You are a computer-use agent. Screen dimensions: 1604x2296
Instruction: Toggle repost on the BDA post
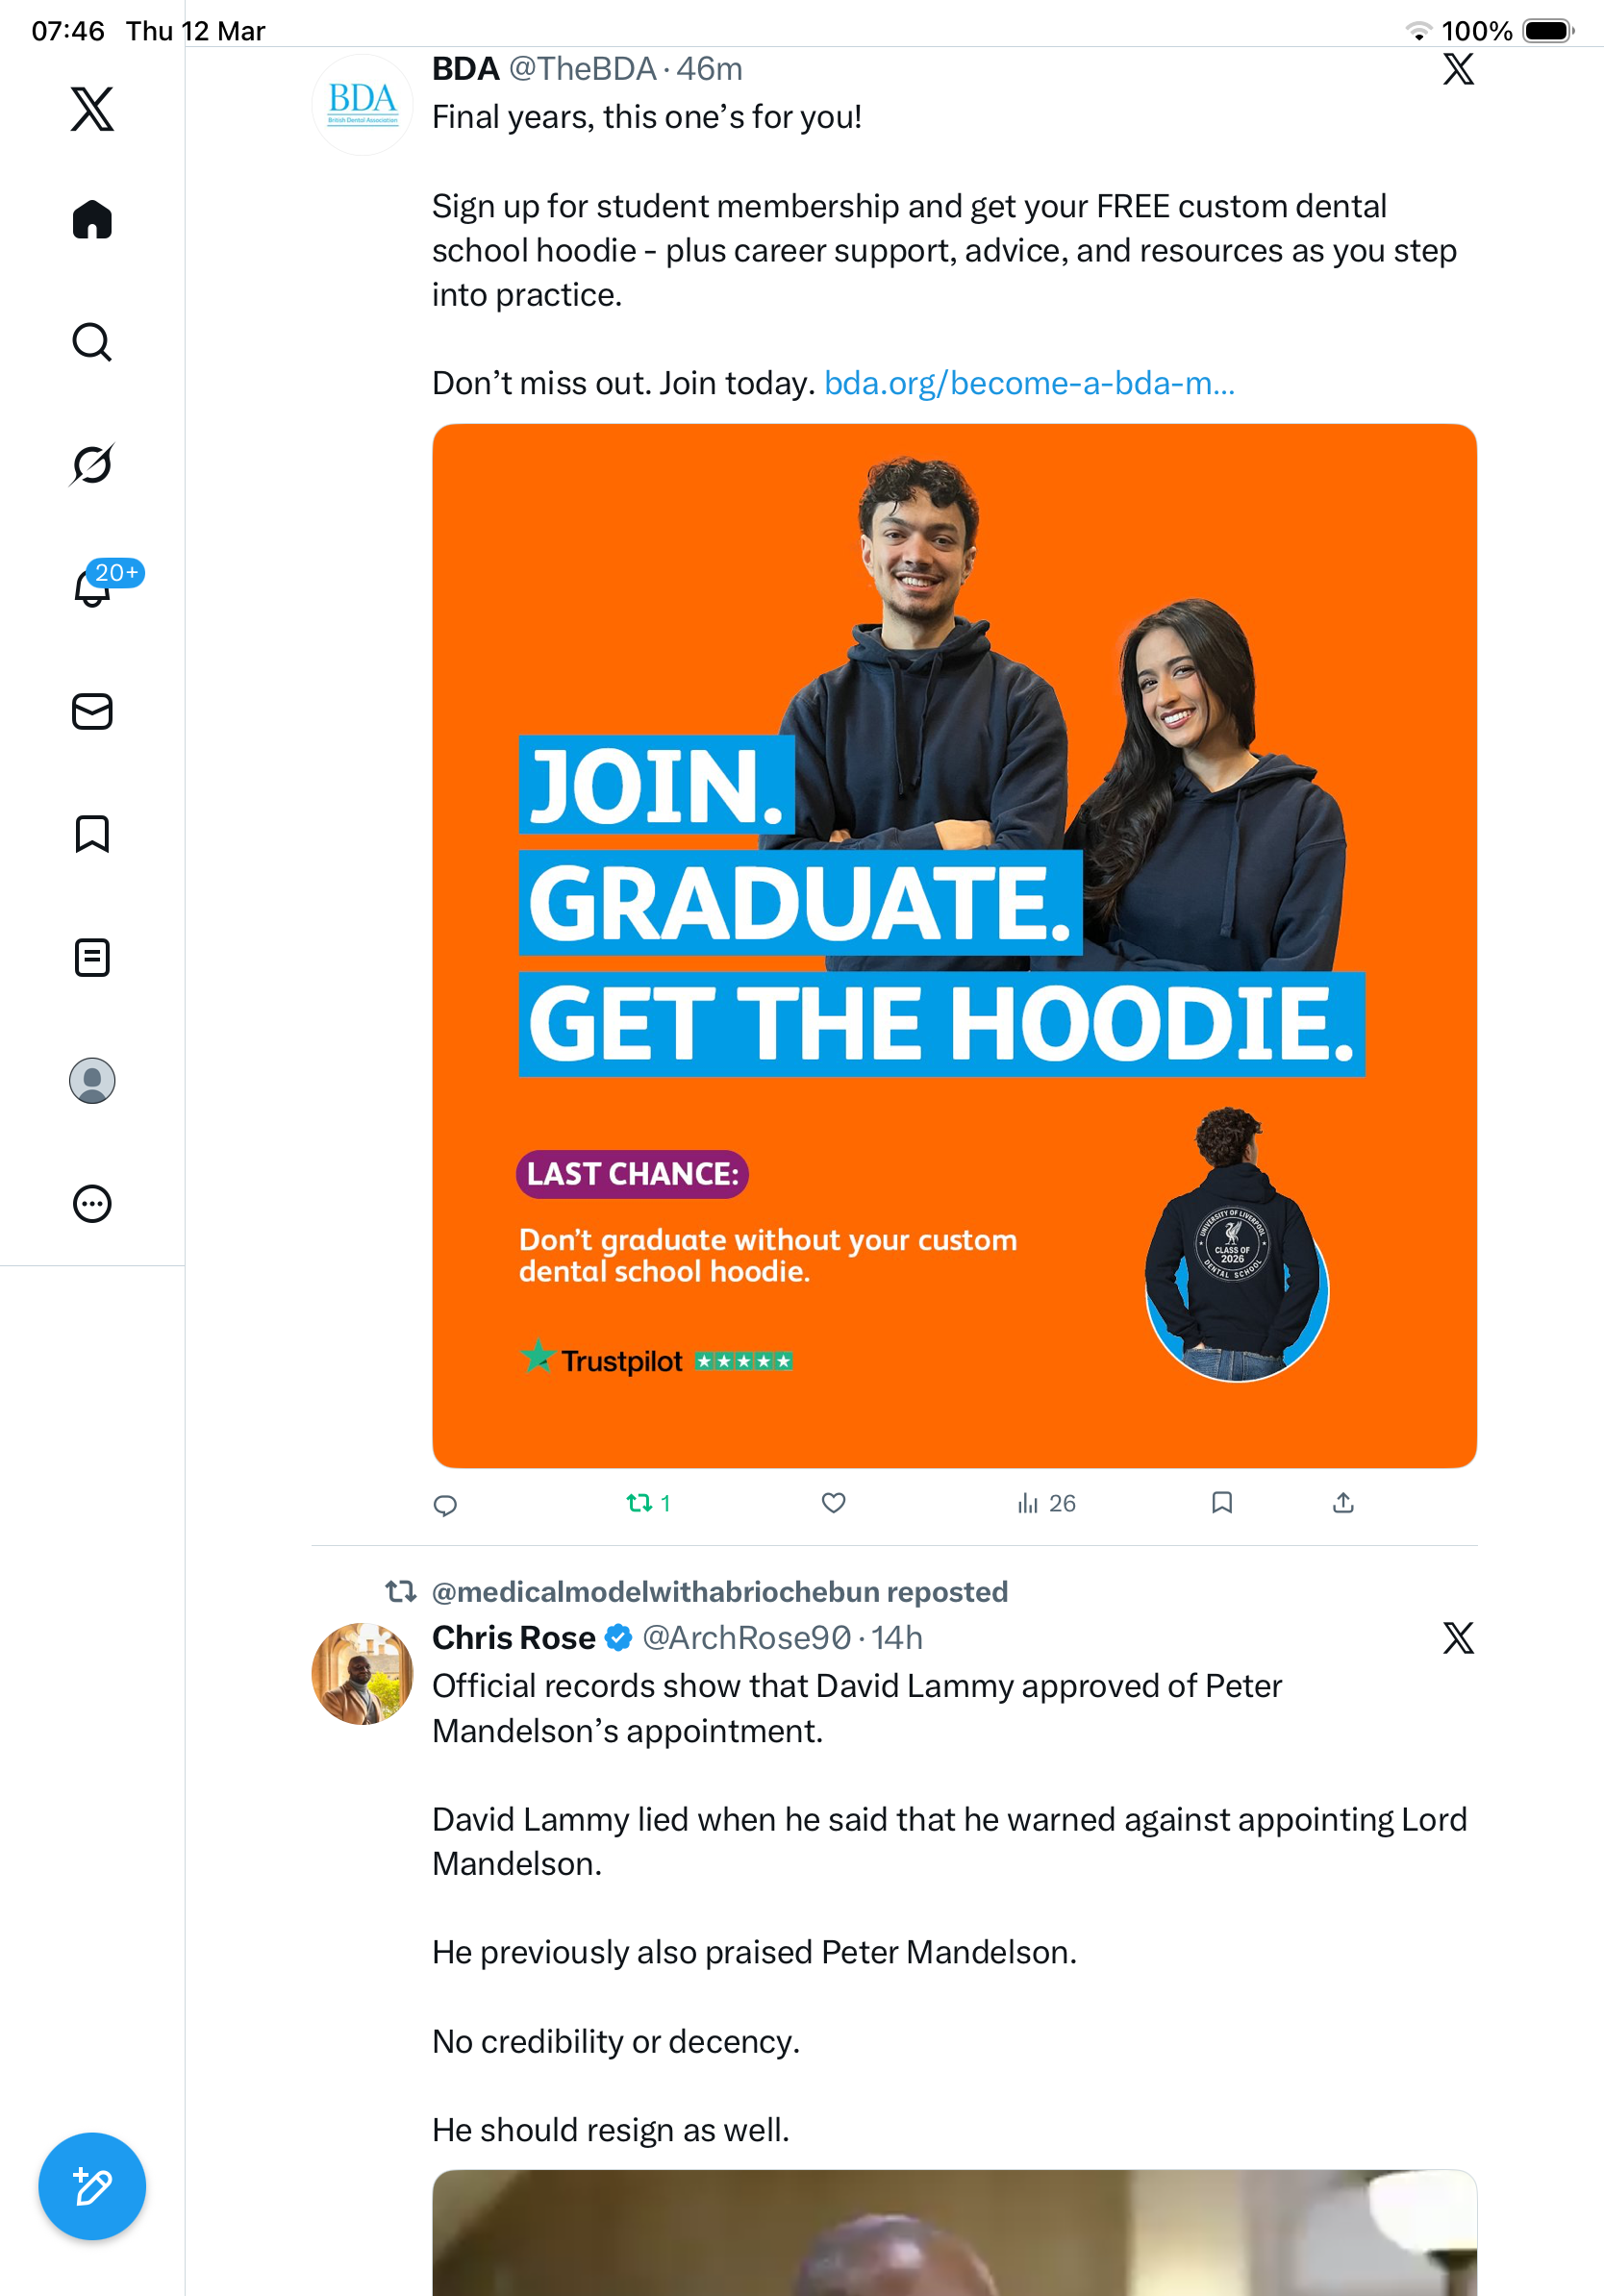coord(648,1503)
